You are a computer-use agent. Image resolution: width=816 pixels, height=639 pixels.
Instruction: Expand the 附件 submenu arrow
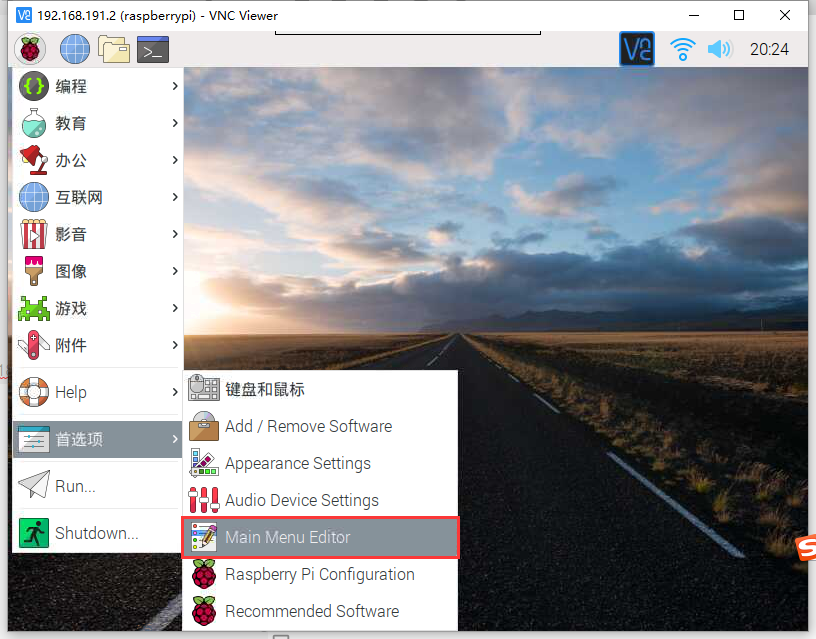click(x=175, y=345)
